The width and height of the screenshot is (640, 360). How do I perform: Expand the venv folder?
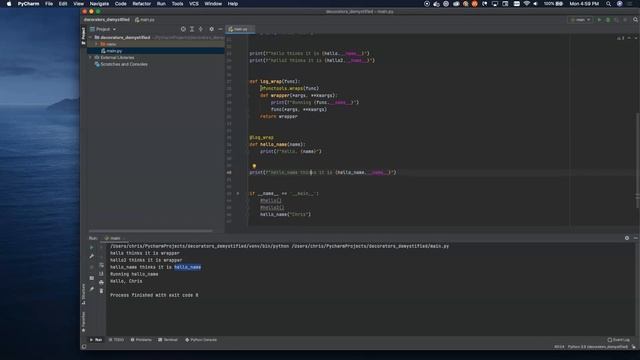(x=97, y=44)
